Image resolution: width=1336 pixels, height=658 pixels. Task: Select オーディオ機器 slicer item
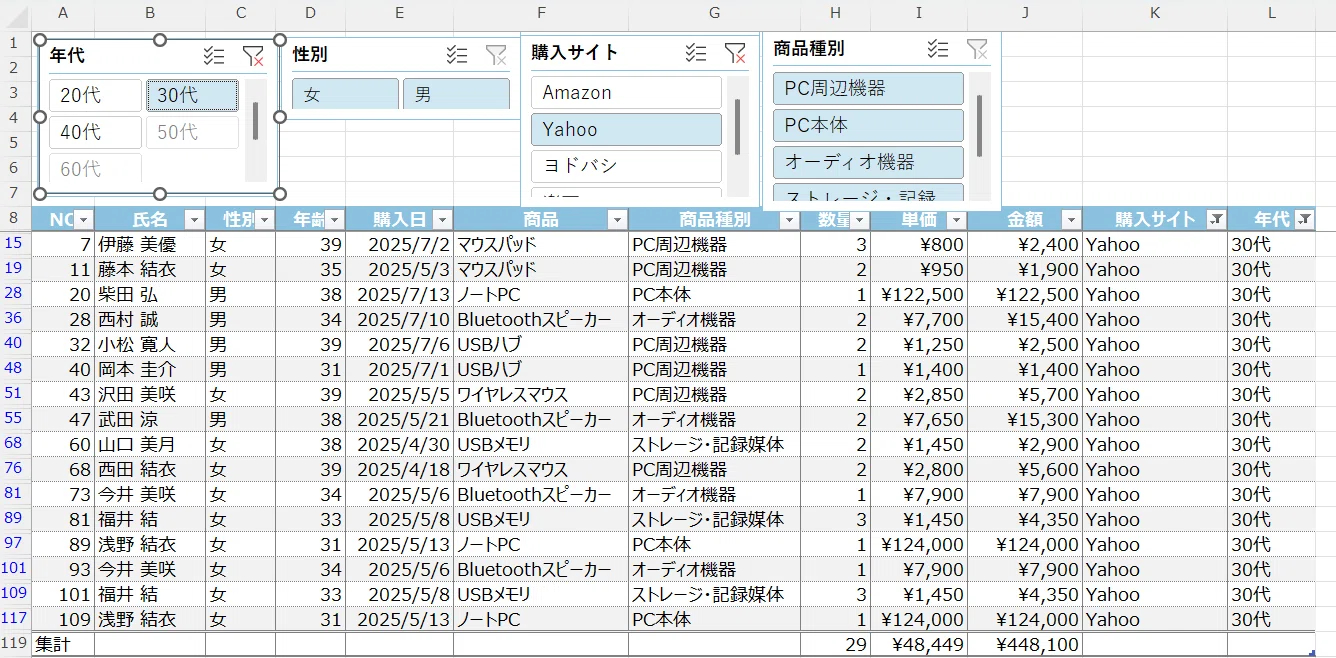pos(868,162)
